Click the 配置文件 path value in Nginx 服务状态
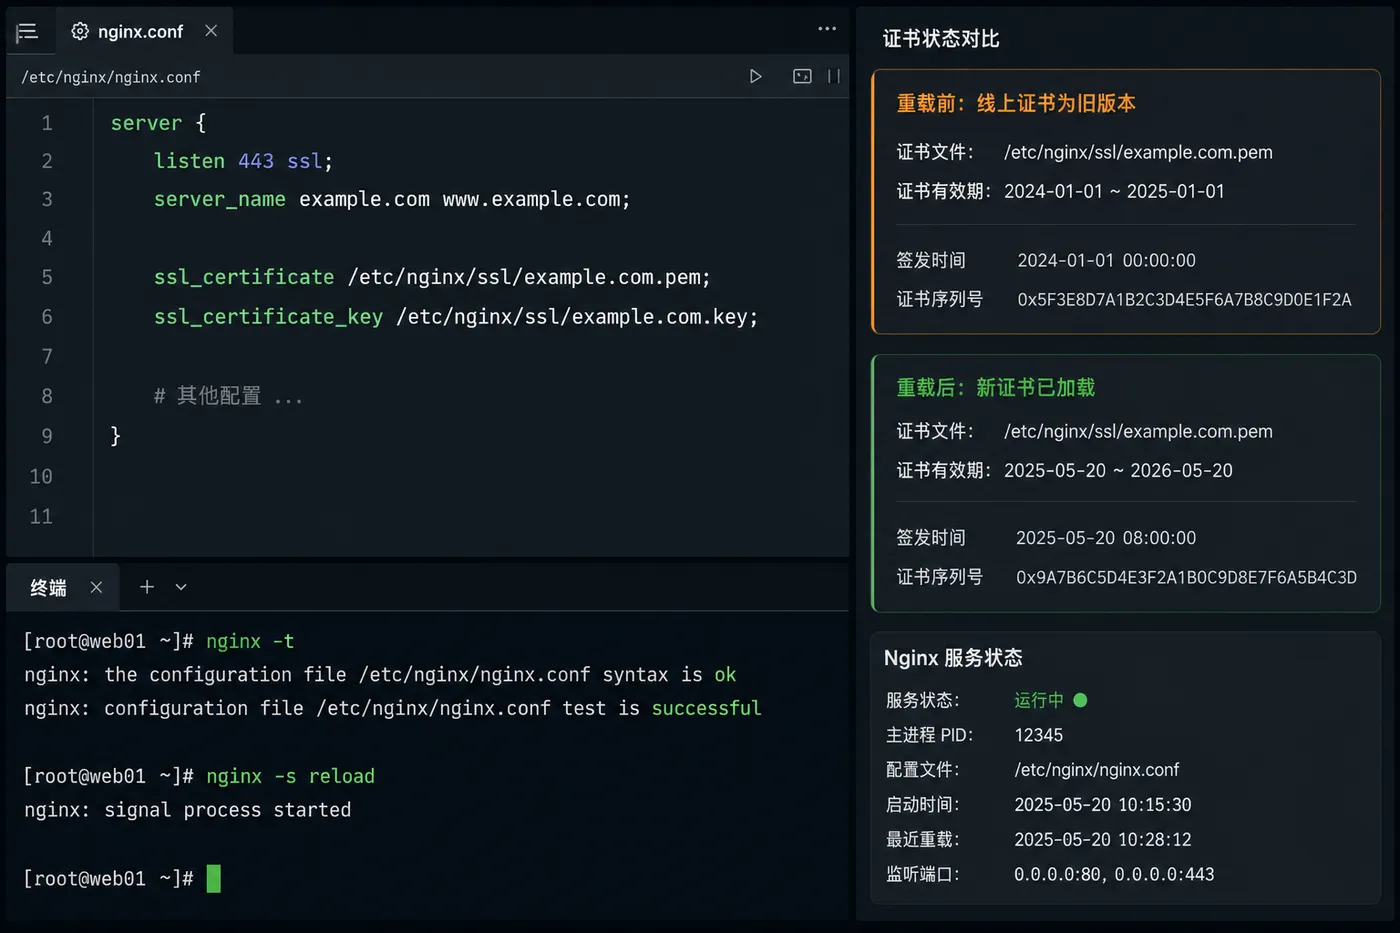Image resolution: width=1400 pixels, height=933 pixels. pos(1097,770)
